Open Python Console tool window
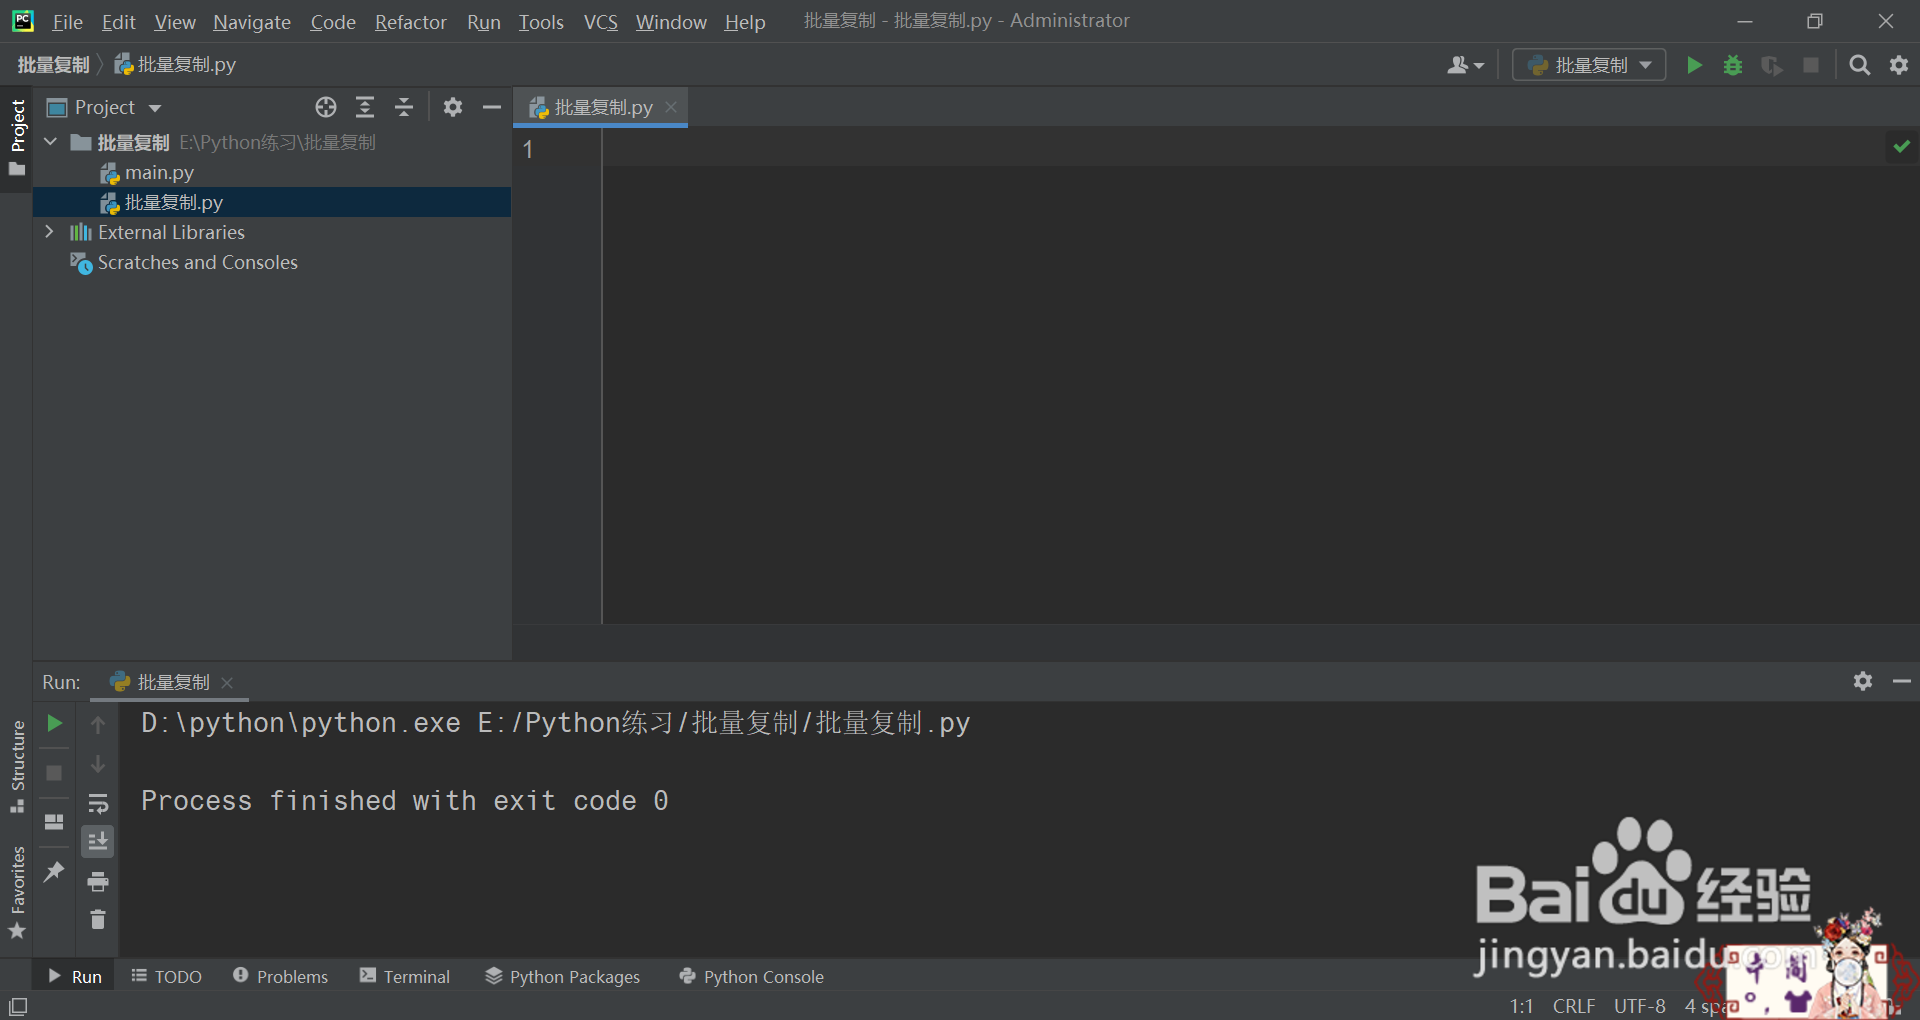The image size is (1920, 1020). click(x=751, y=976)
